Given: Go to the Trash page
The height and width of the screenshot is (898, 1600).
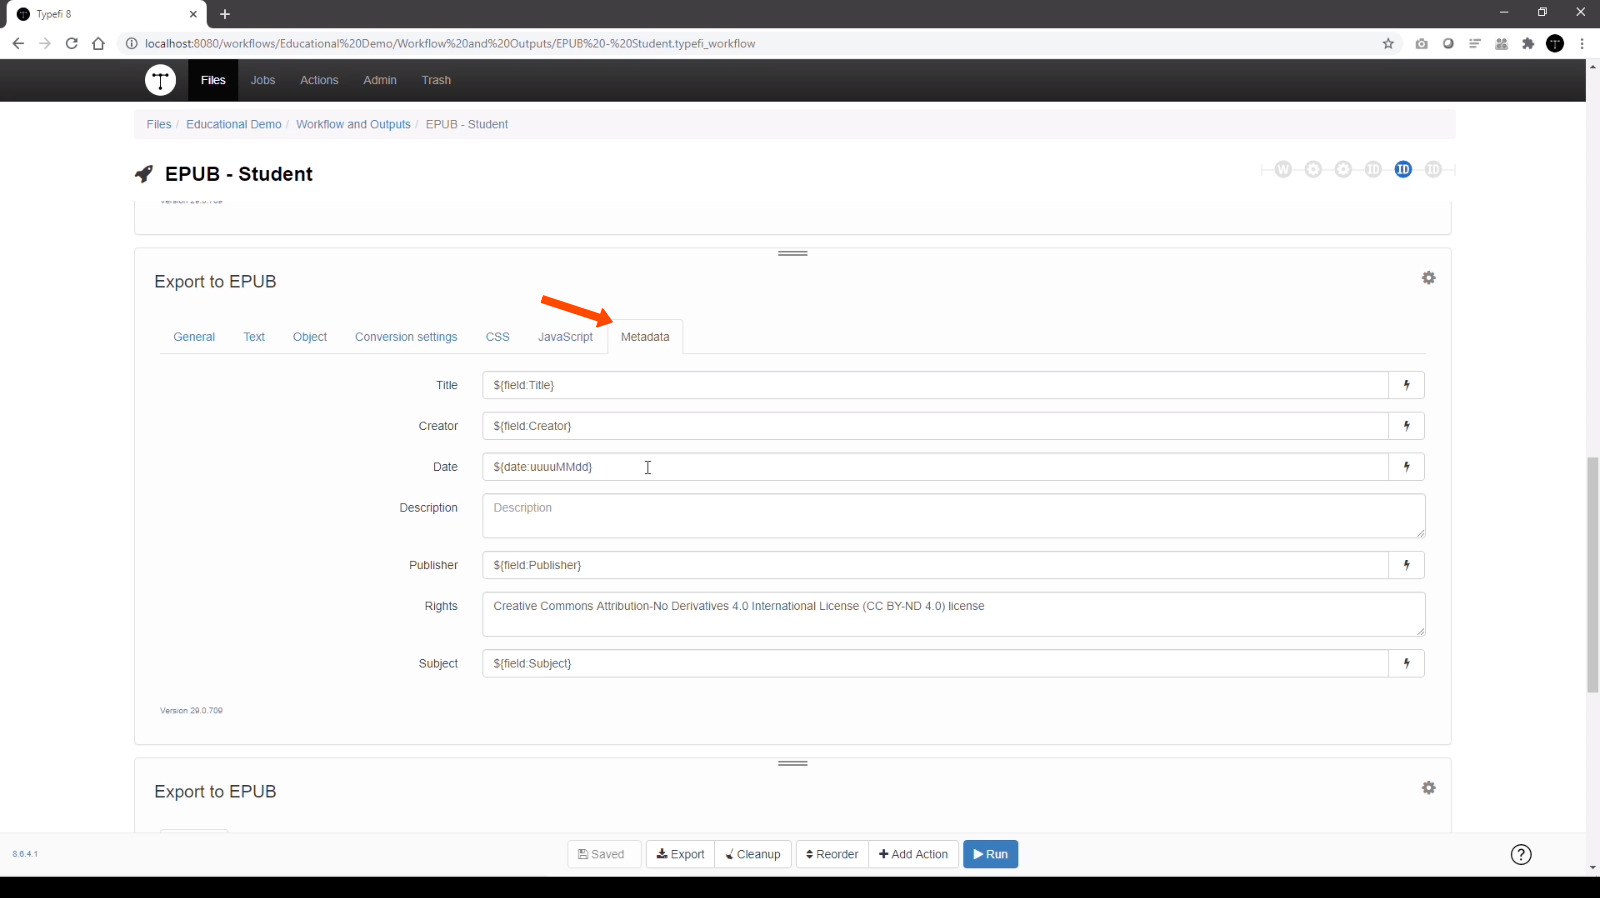Looking at the screenshot, I should [436, 80].
